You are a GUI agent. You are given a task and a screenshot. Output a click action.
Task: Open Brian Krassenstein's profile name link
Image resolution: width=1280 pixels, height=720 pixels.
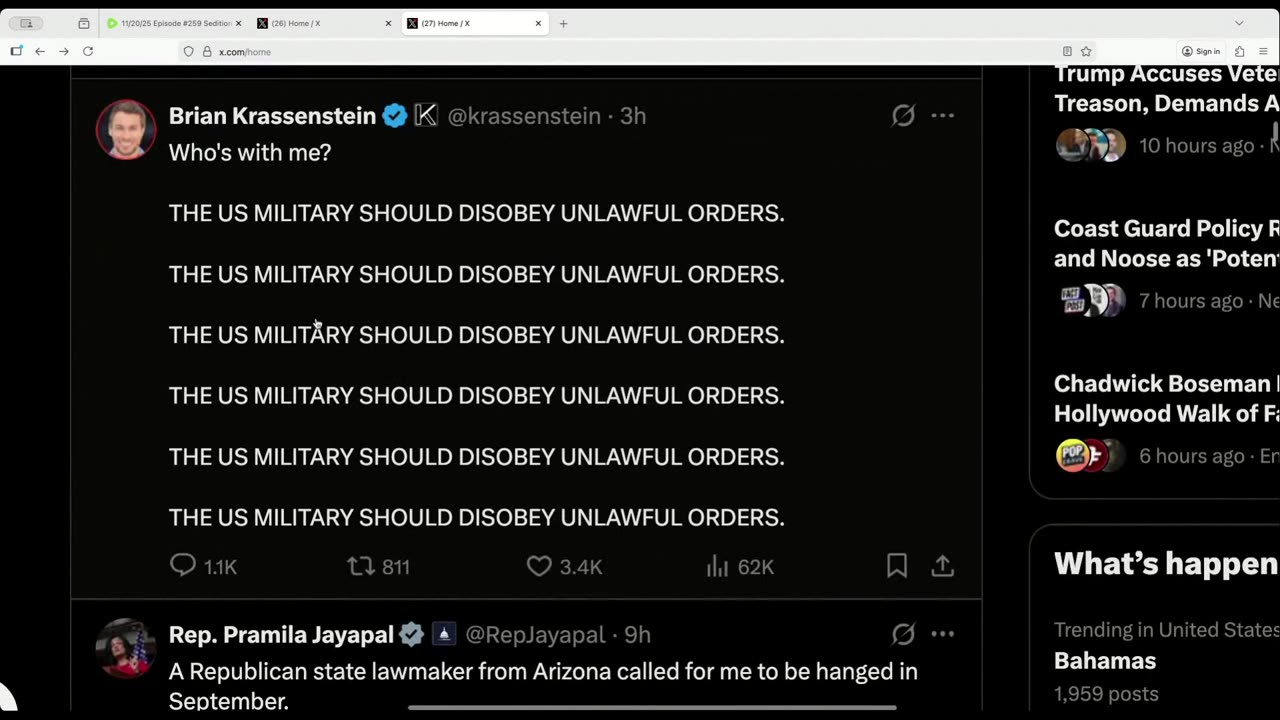pos(272,116)
